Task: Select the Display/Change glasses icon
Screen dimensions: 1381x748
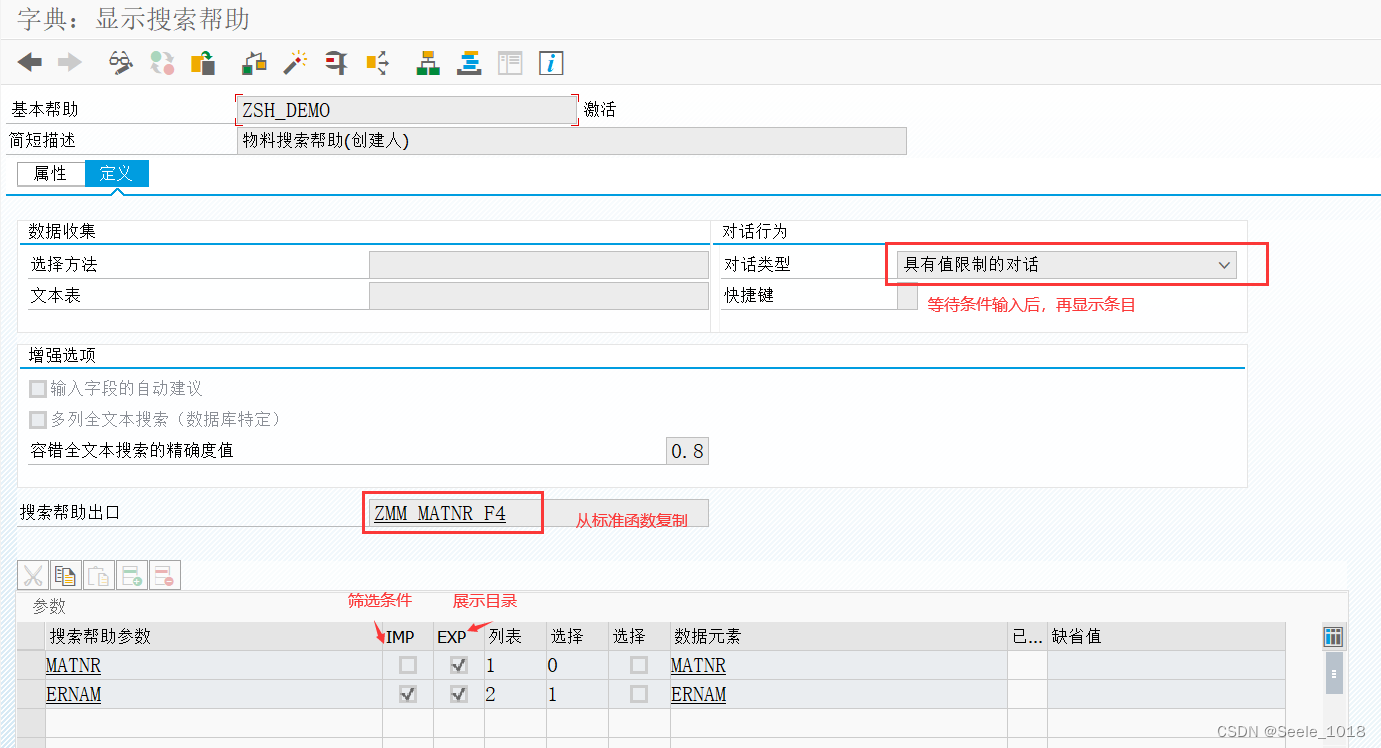Action: point(120,62)
